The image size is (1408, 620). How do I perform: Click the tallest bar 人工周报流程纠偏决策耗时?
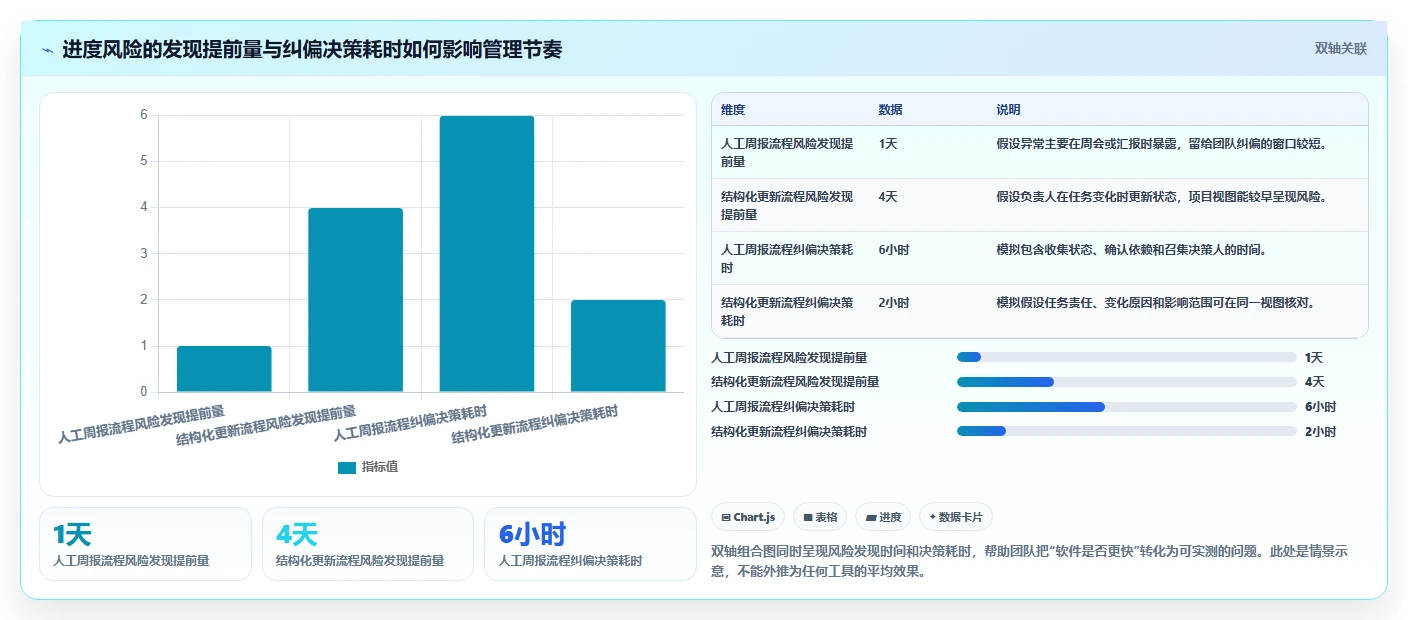[x=487, y=254]
